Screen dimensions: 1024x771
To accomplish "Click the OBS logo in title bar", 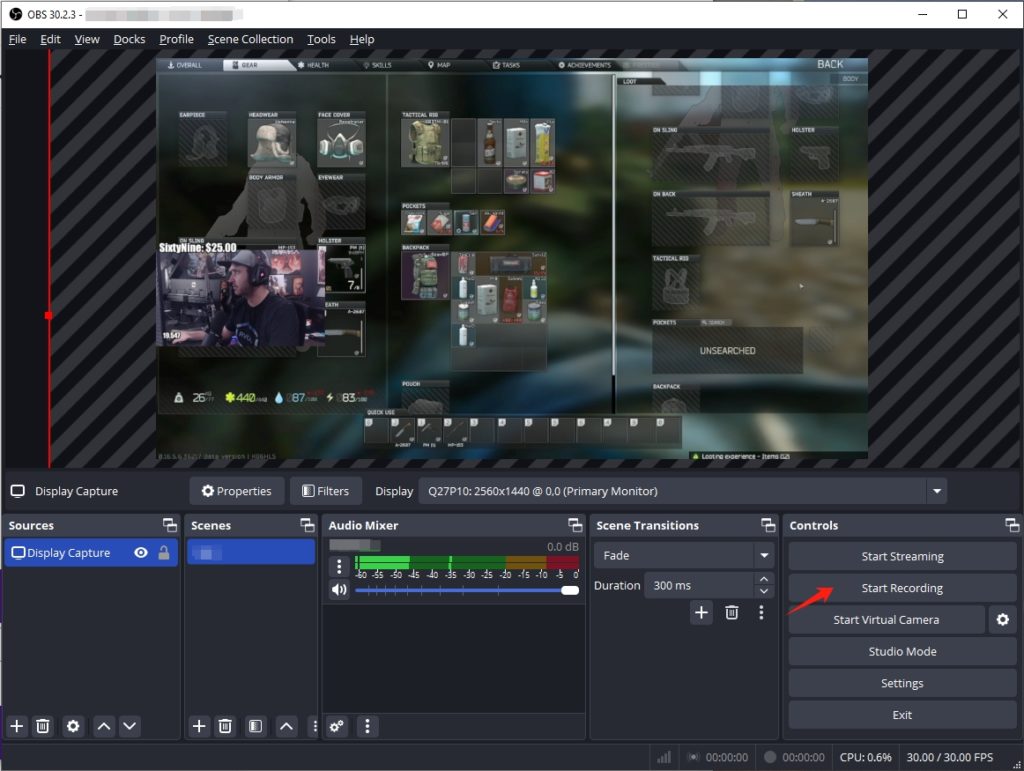I will (x=16, y=14).
